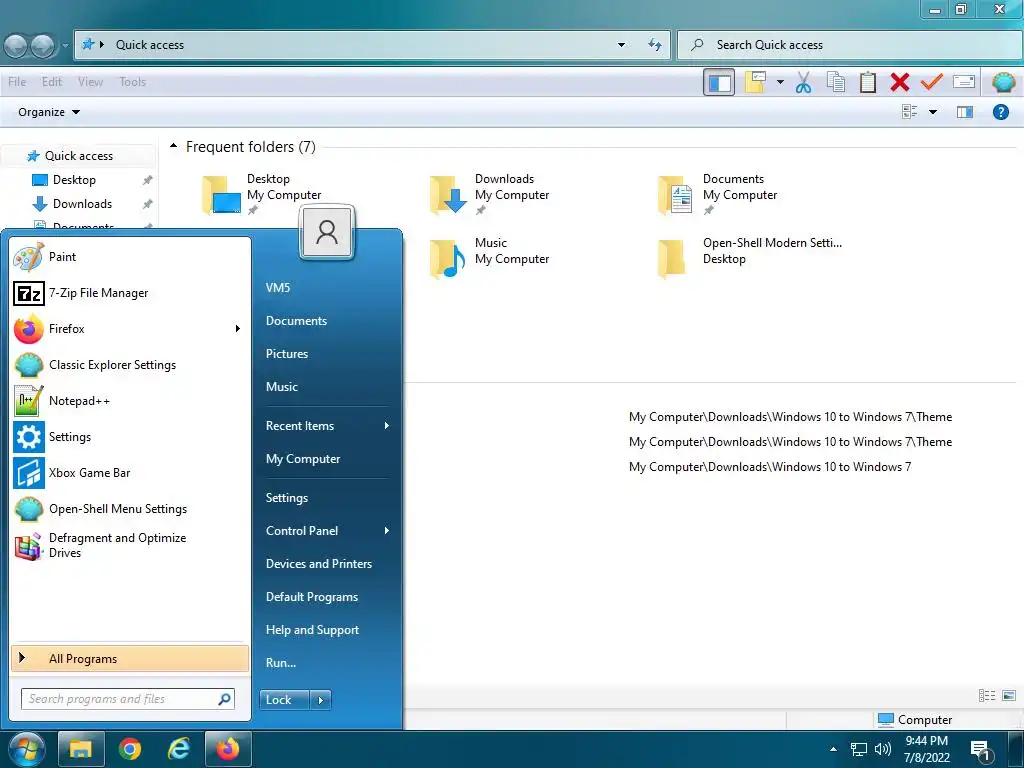Open the view options dropdown arrow

point(933,112)
